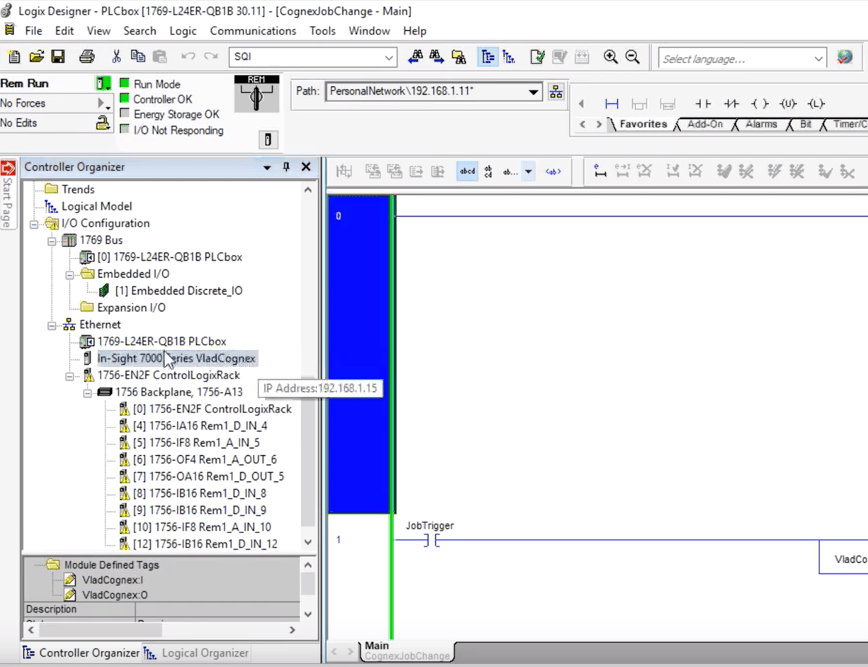Click the Paste icon on standard toolbar
Screen dimensions: 868x667
(x=160, y=58)
